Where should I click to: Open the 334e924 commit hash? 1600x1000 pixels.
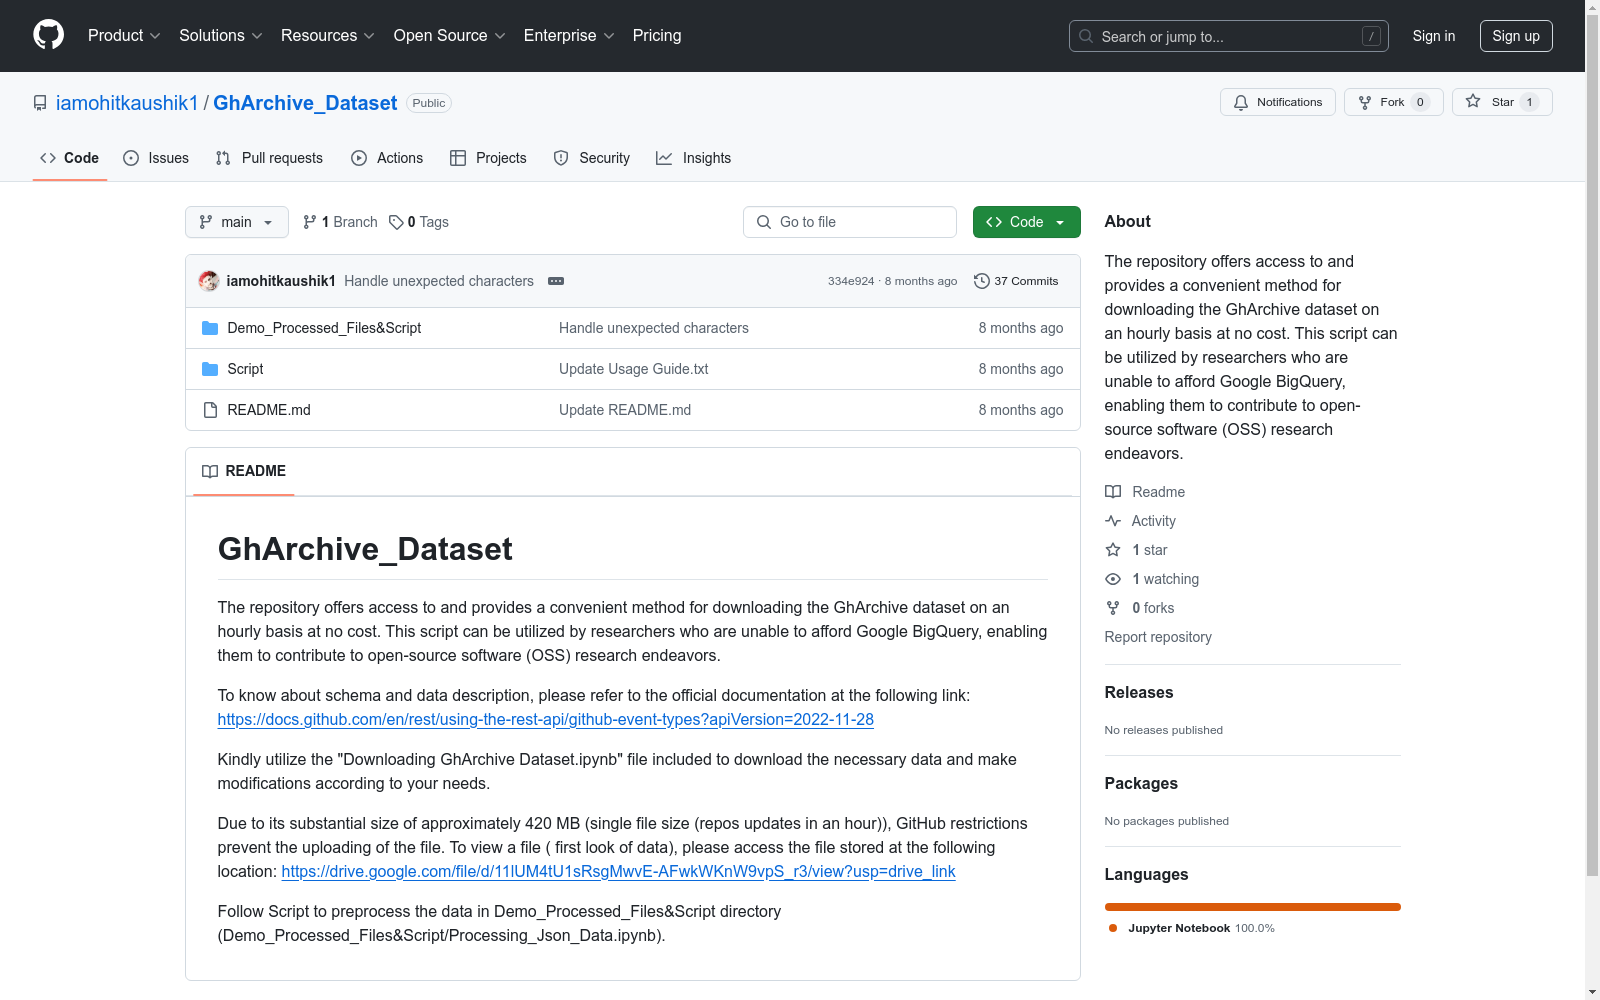point(851,281)
